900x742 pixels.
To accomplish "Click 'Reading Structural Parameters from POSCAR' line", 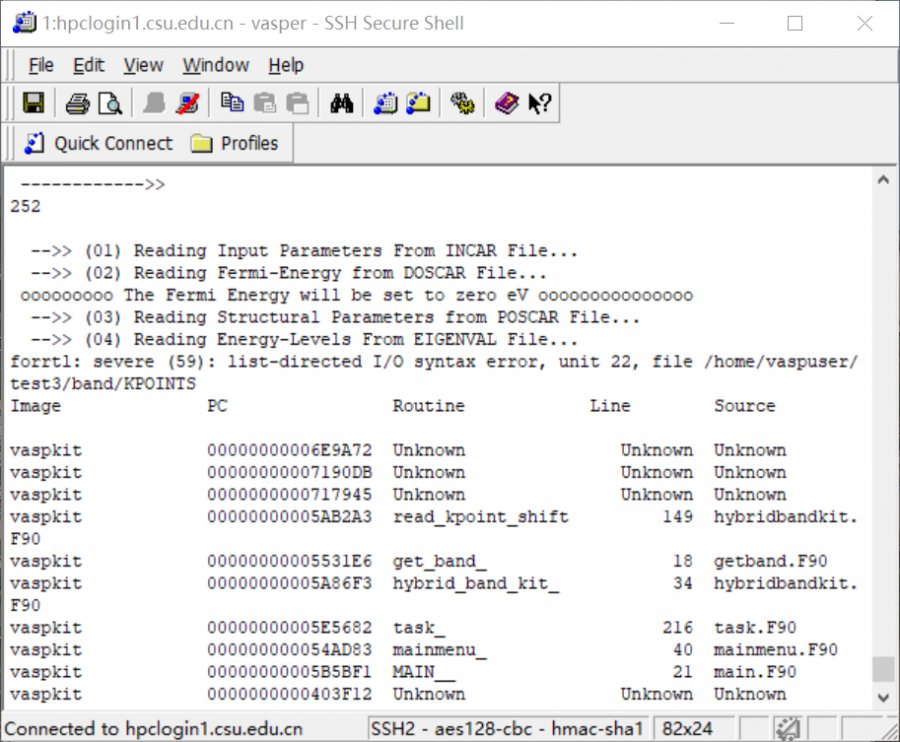I will [x=335, y=317].
